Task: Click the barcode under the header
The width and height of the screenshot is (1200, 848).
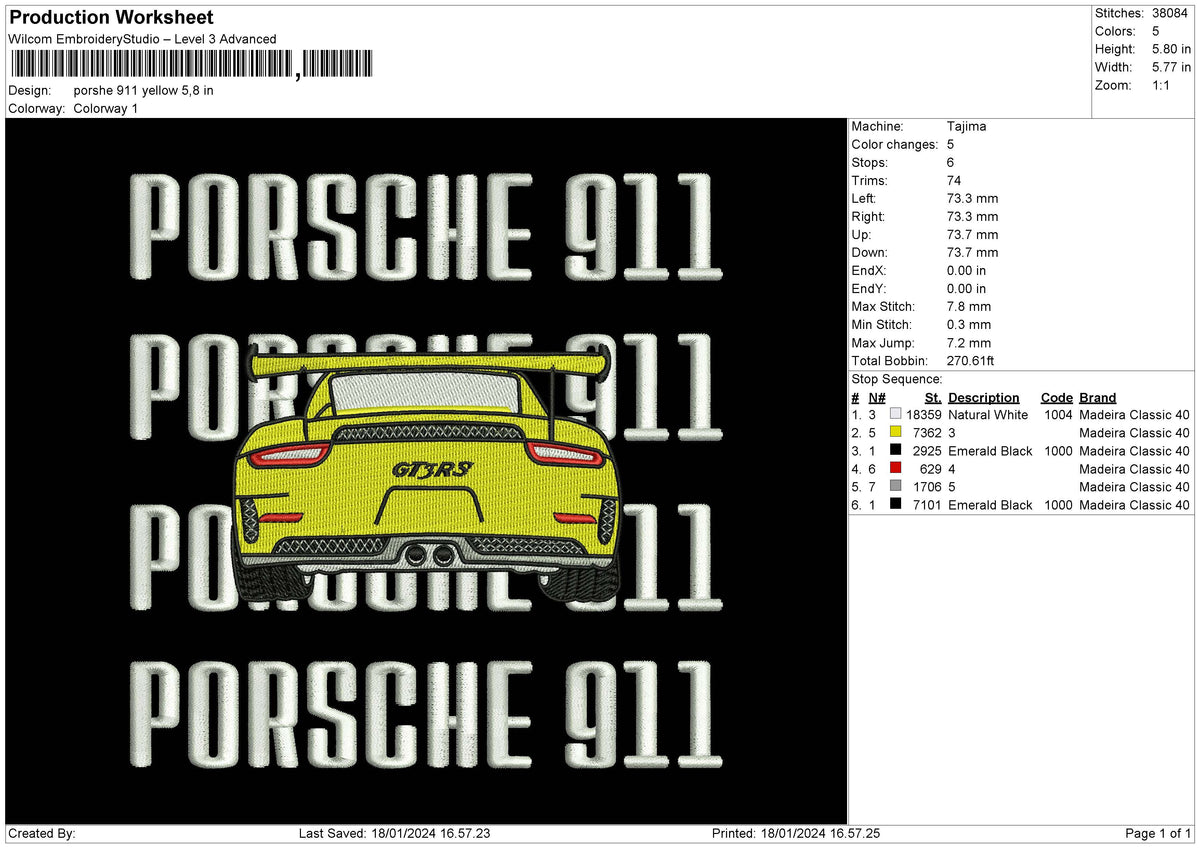Action: coord(190,66)
